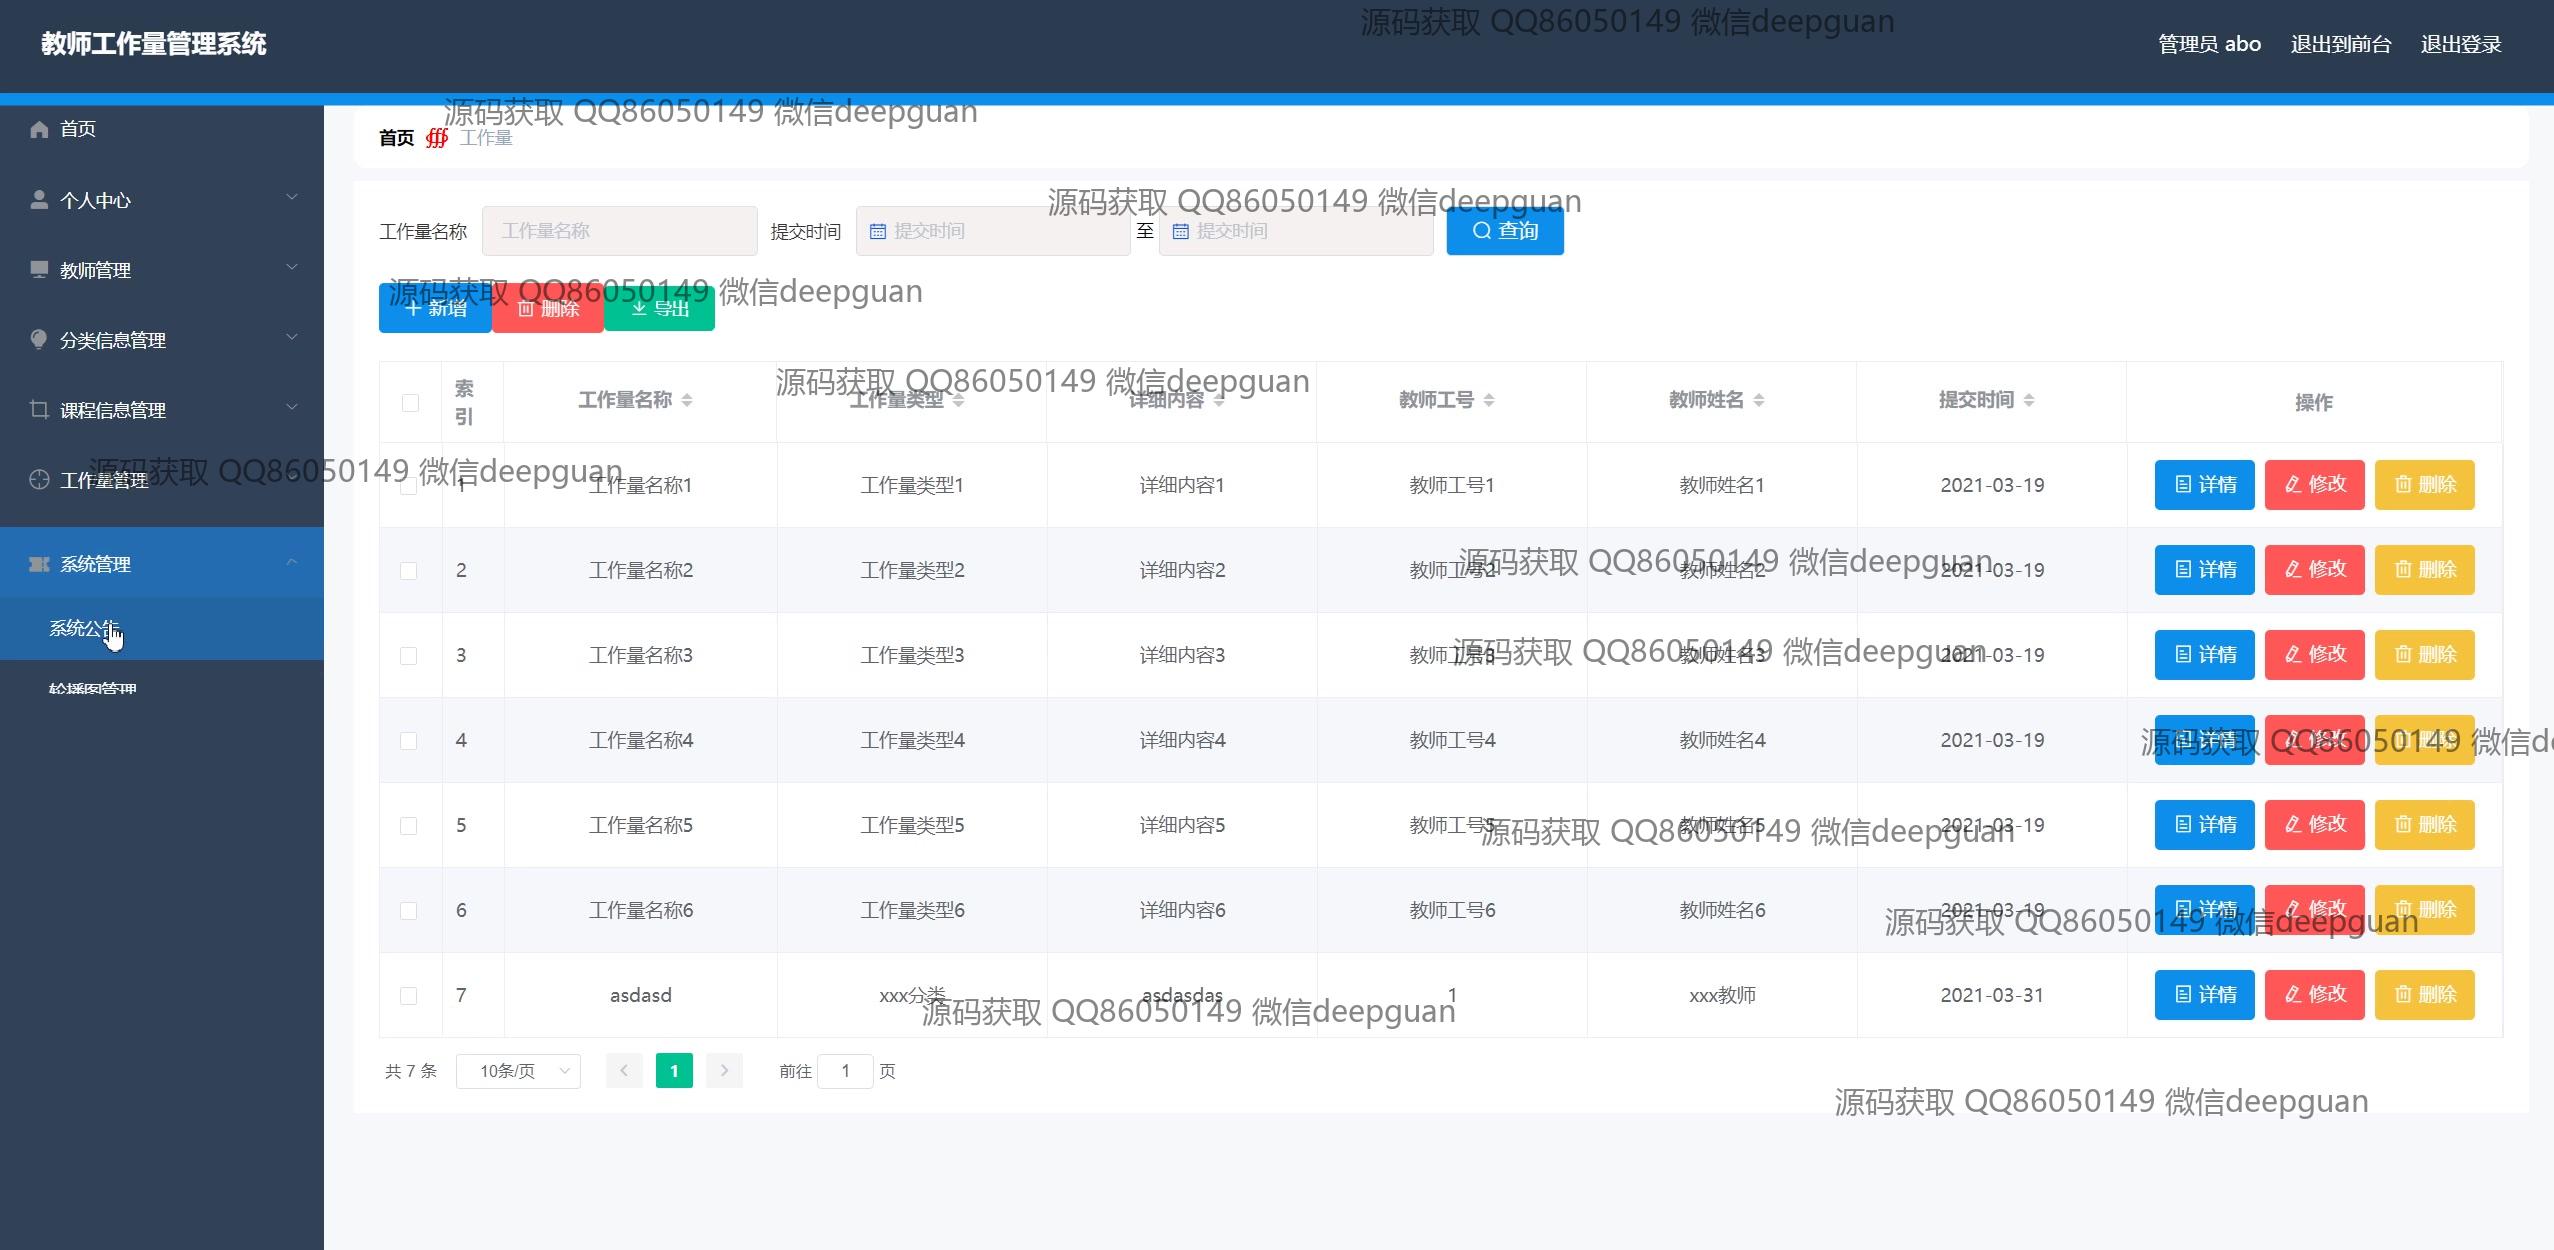Click the crop icon beside 课程信息管理
This screenshot has height=1250, width=2554.
[39, 410]
